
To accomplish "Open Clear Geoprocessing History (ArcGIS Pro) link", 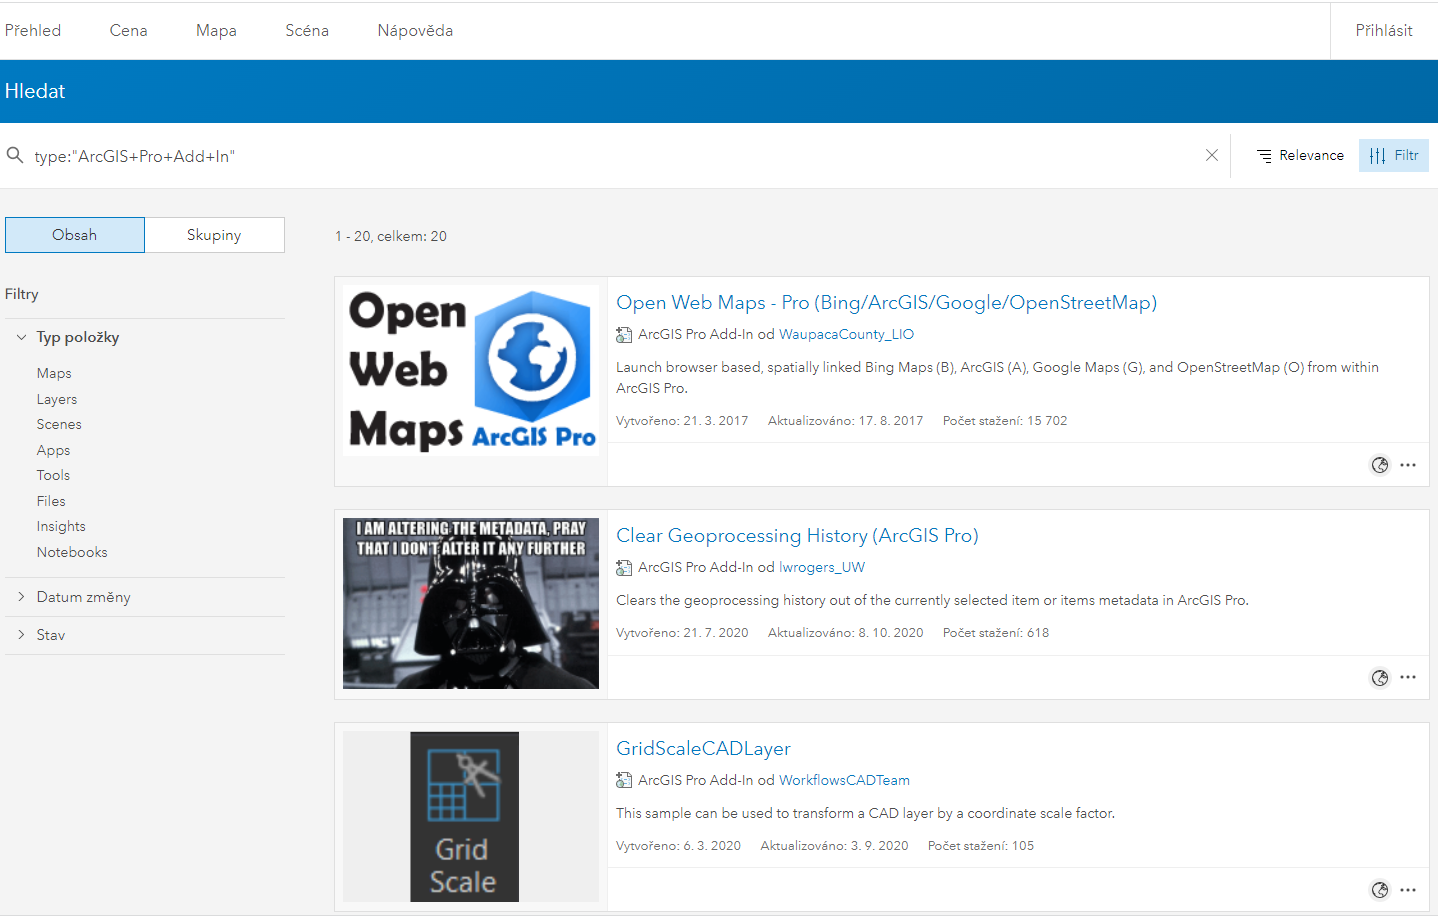I will pos(797,535).
